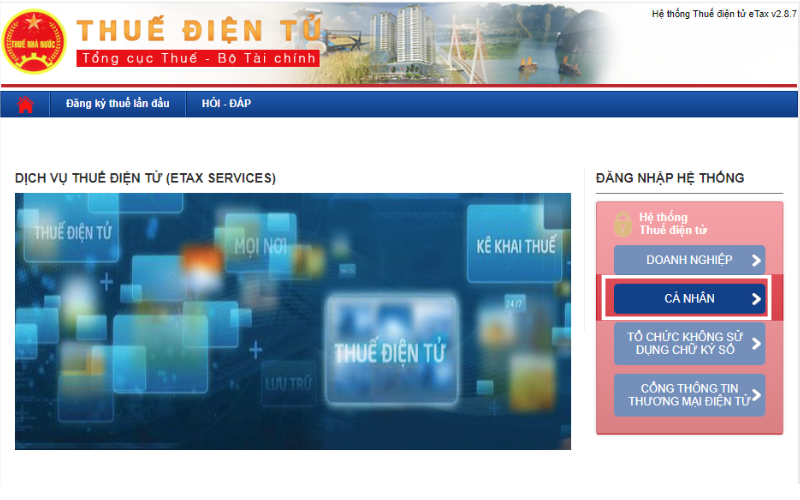The image size is (800, 500).
Task: Open the HỎI - ĐÁP menu item
Action: tap(226, 104)
